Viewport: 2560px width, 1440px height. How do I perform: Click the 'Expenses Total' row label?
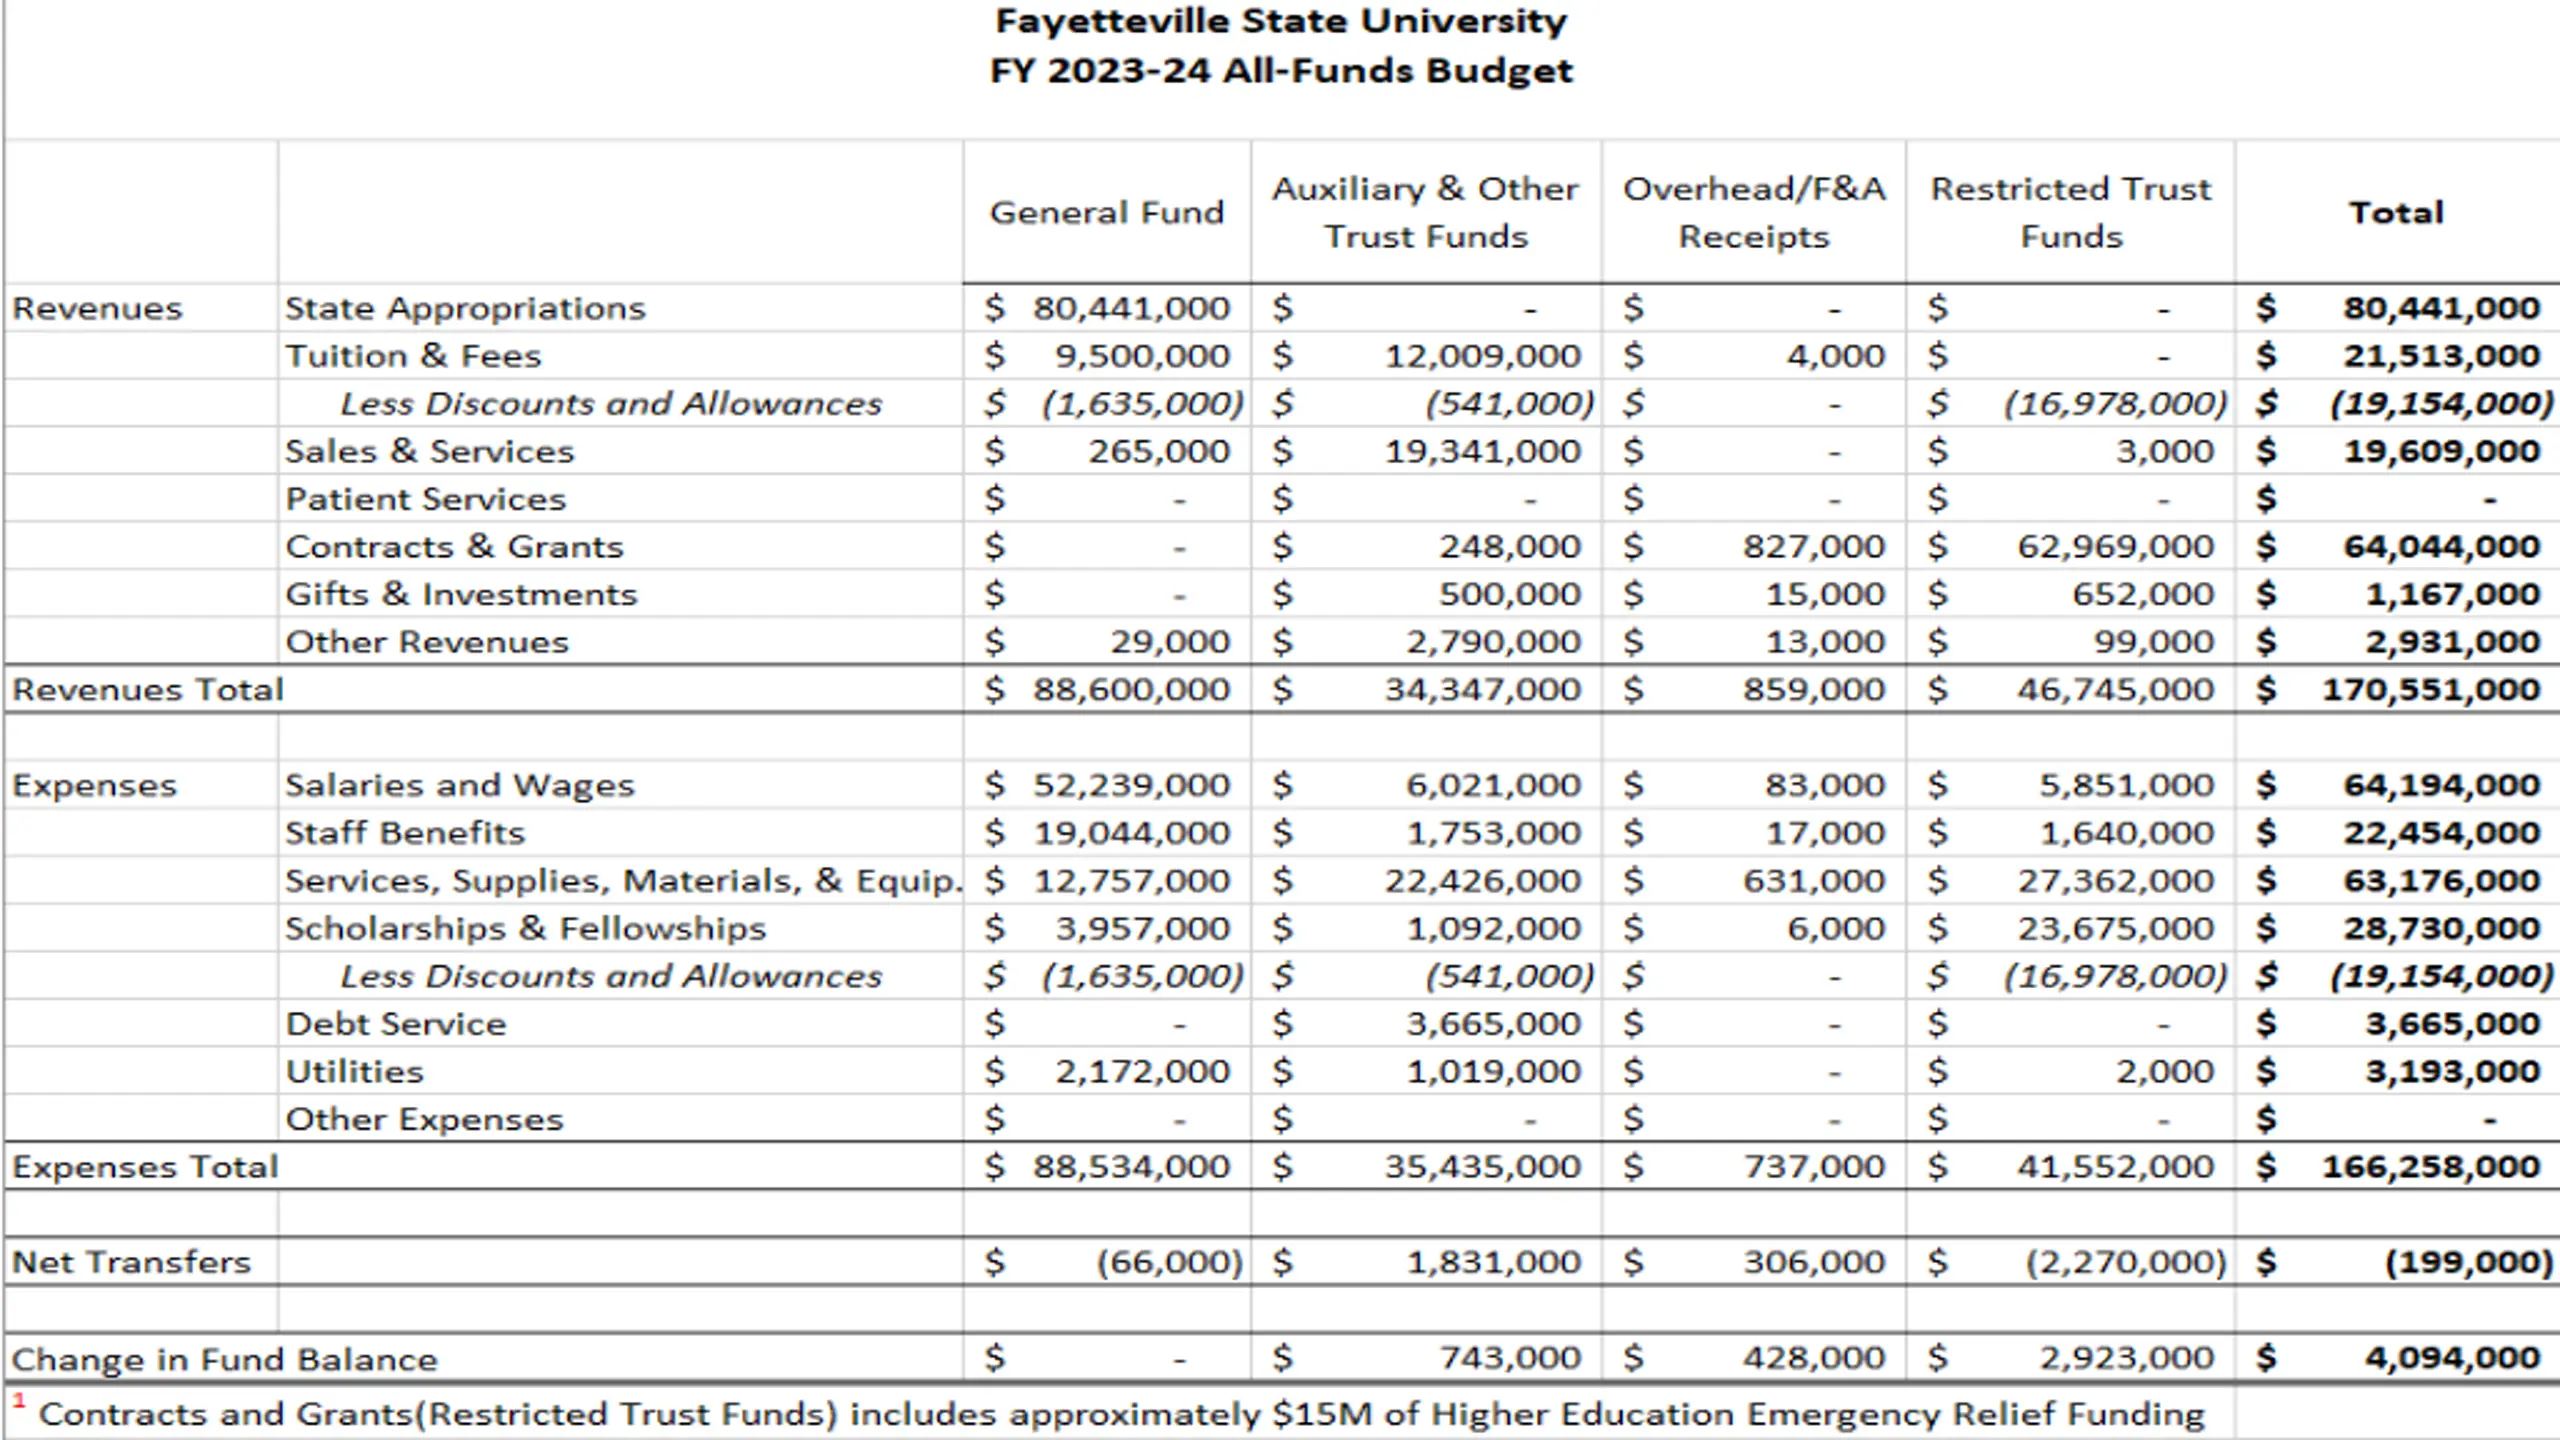pyautogui.click(x=145, y=1167)
